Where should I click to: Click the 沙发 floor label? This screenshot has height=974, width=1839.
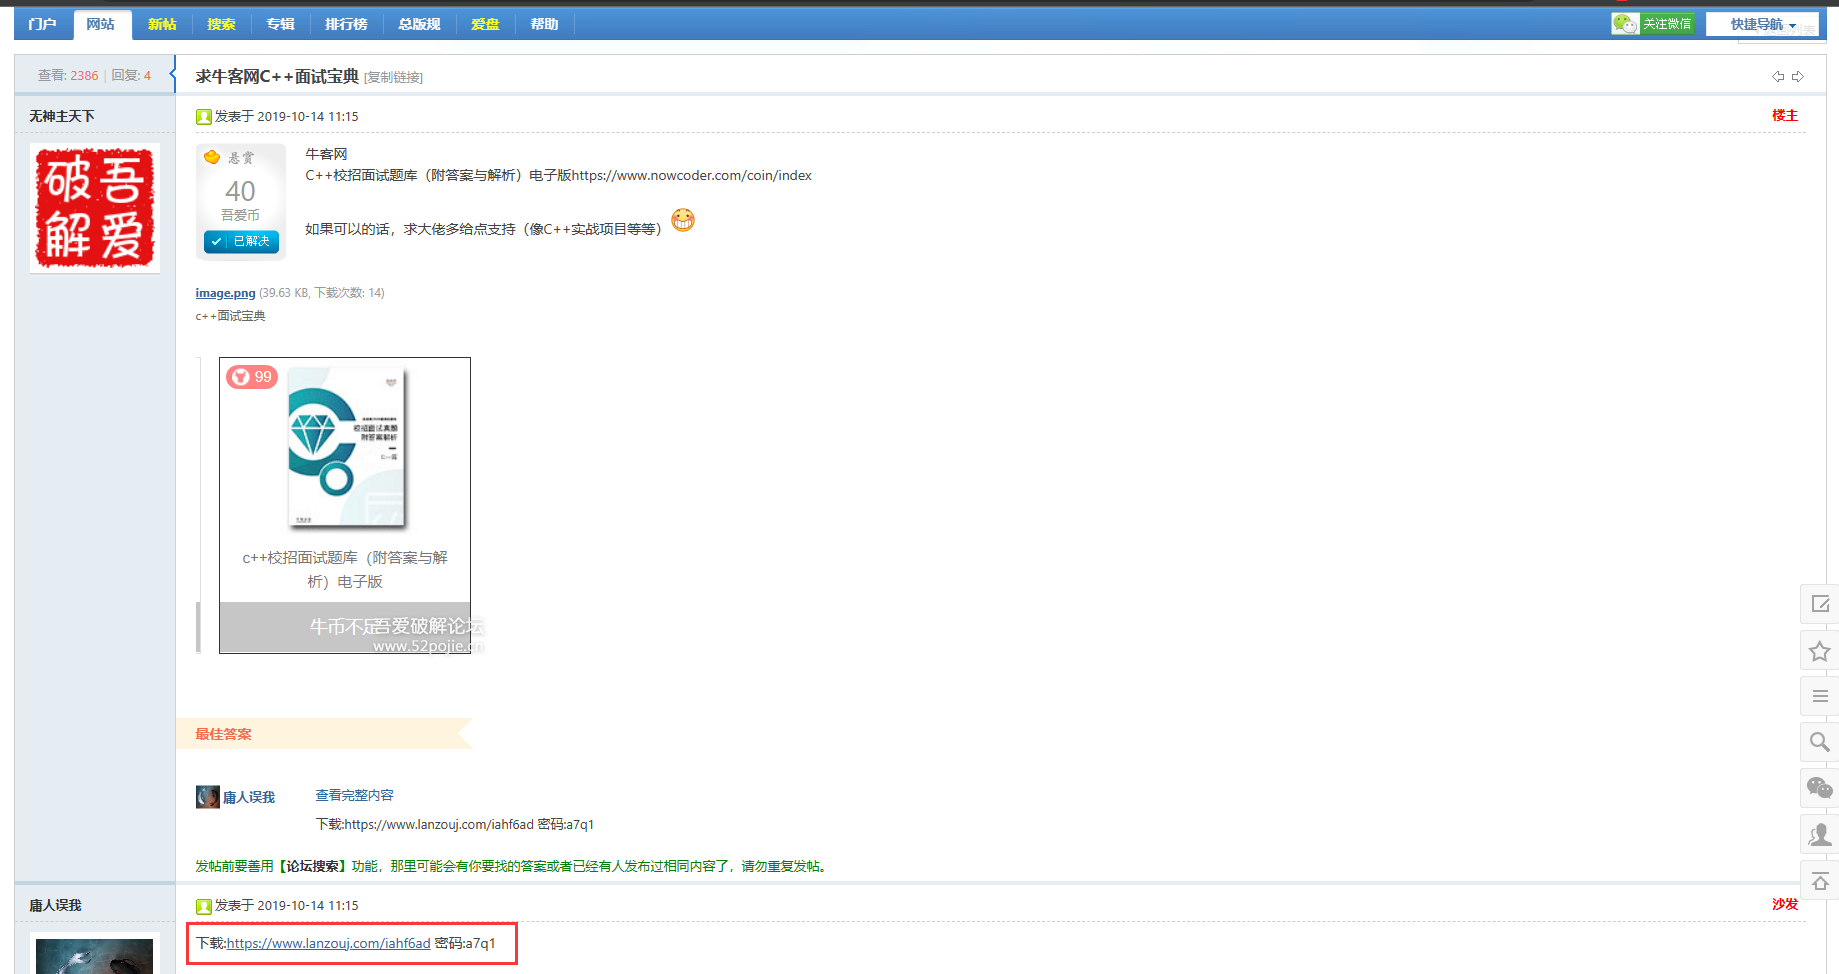[x=1785, y=904]
